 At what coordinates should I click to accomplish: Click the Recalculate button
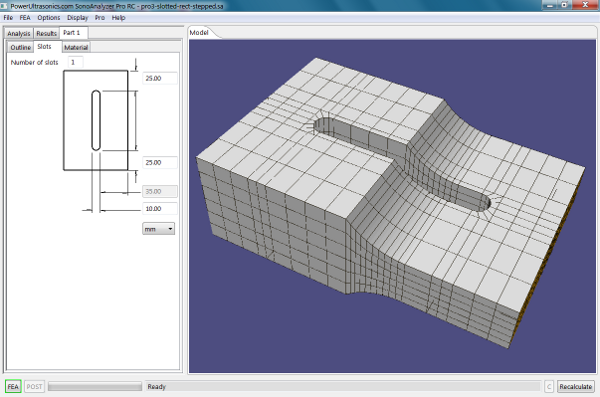[576, 387]
